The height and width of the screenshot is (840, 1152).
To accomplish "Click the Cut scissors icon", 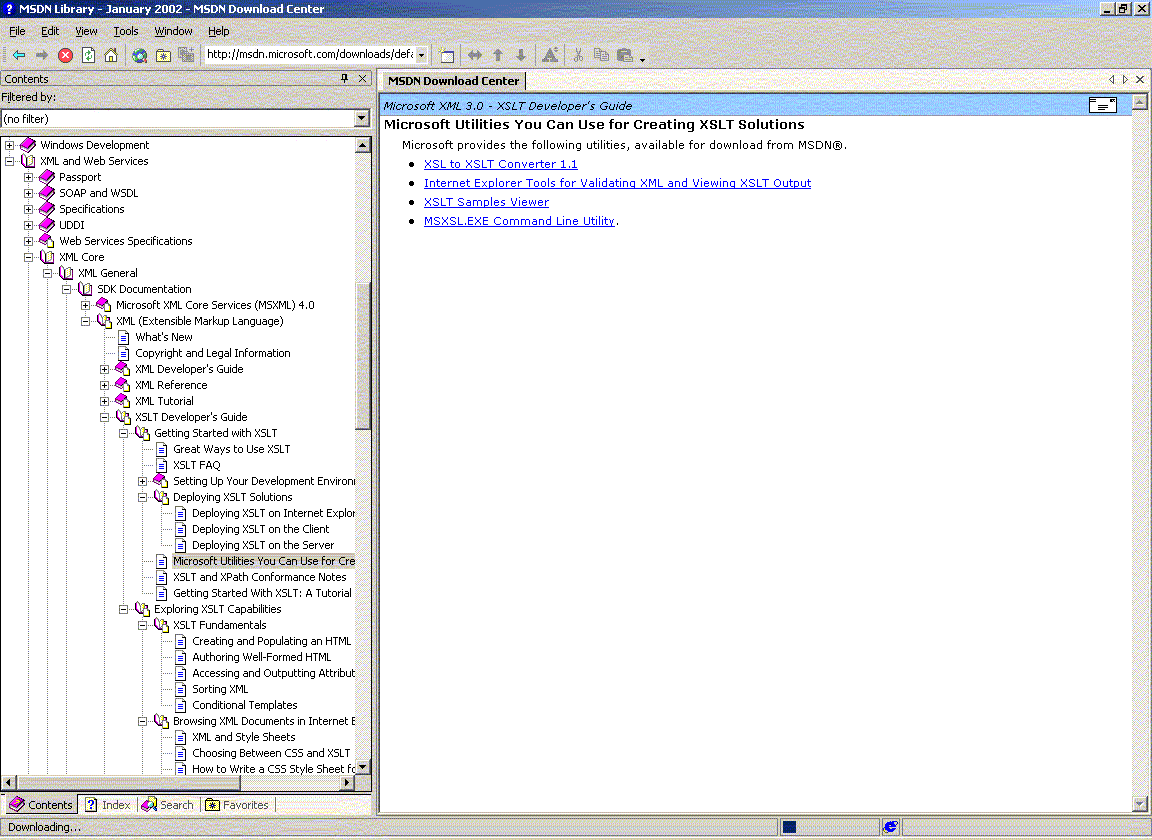I will 578,55.
